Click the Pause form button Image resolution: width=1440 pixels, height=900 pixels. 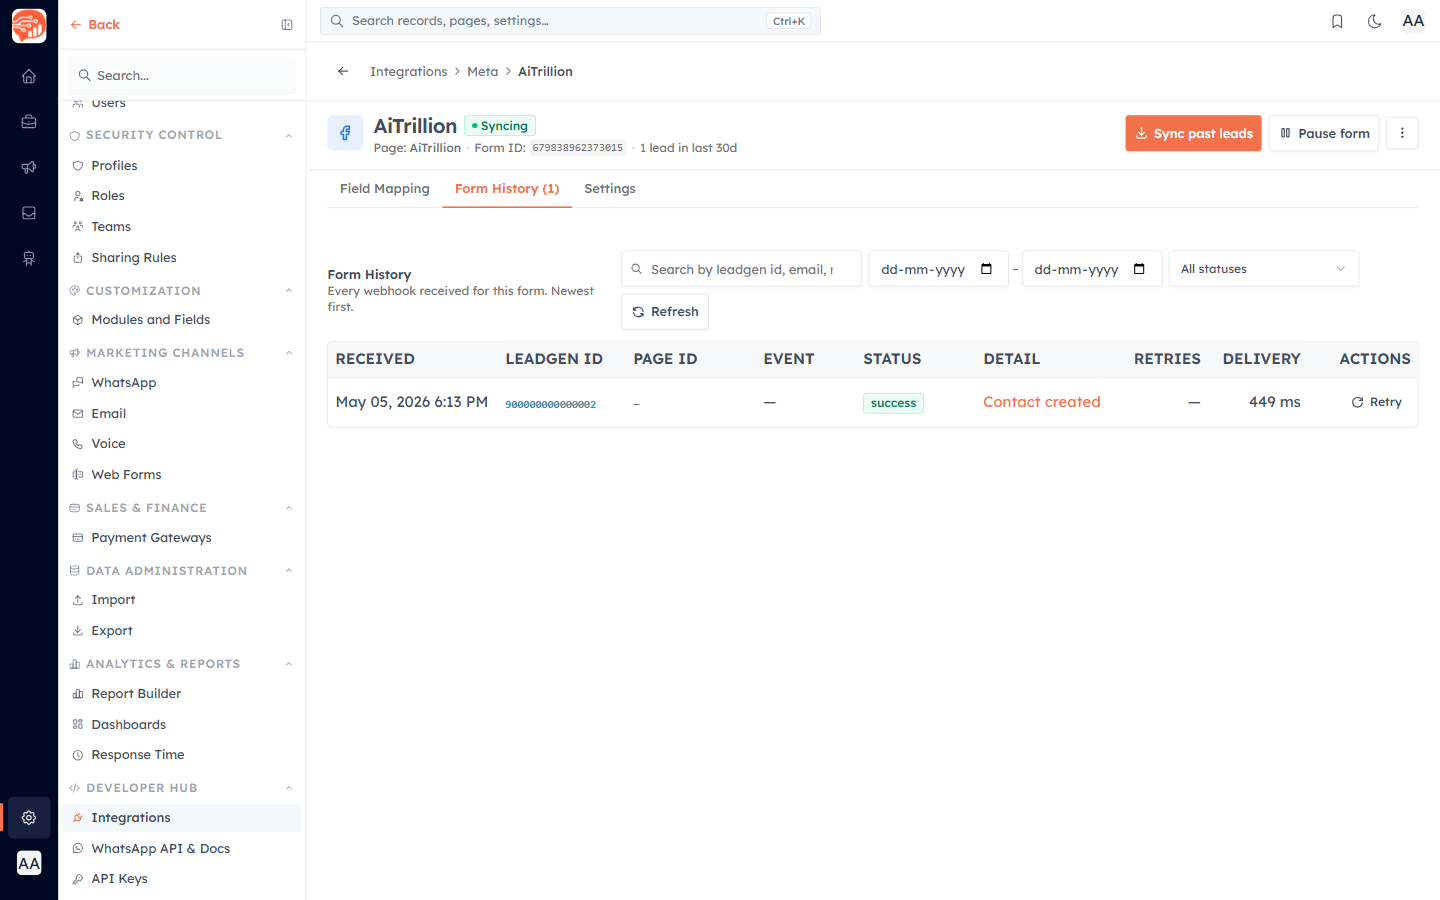(x=1324, y=133)
